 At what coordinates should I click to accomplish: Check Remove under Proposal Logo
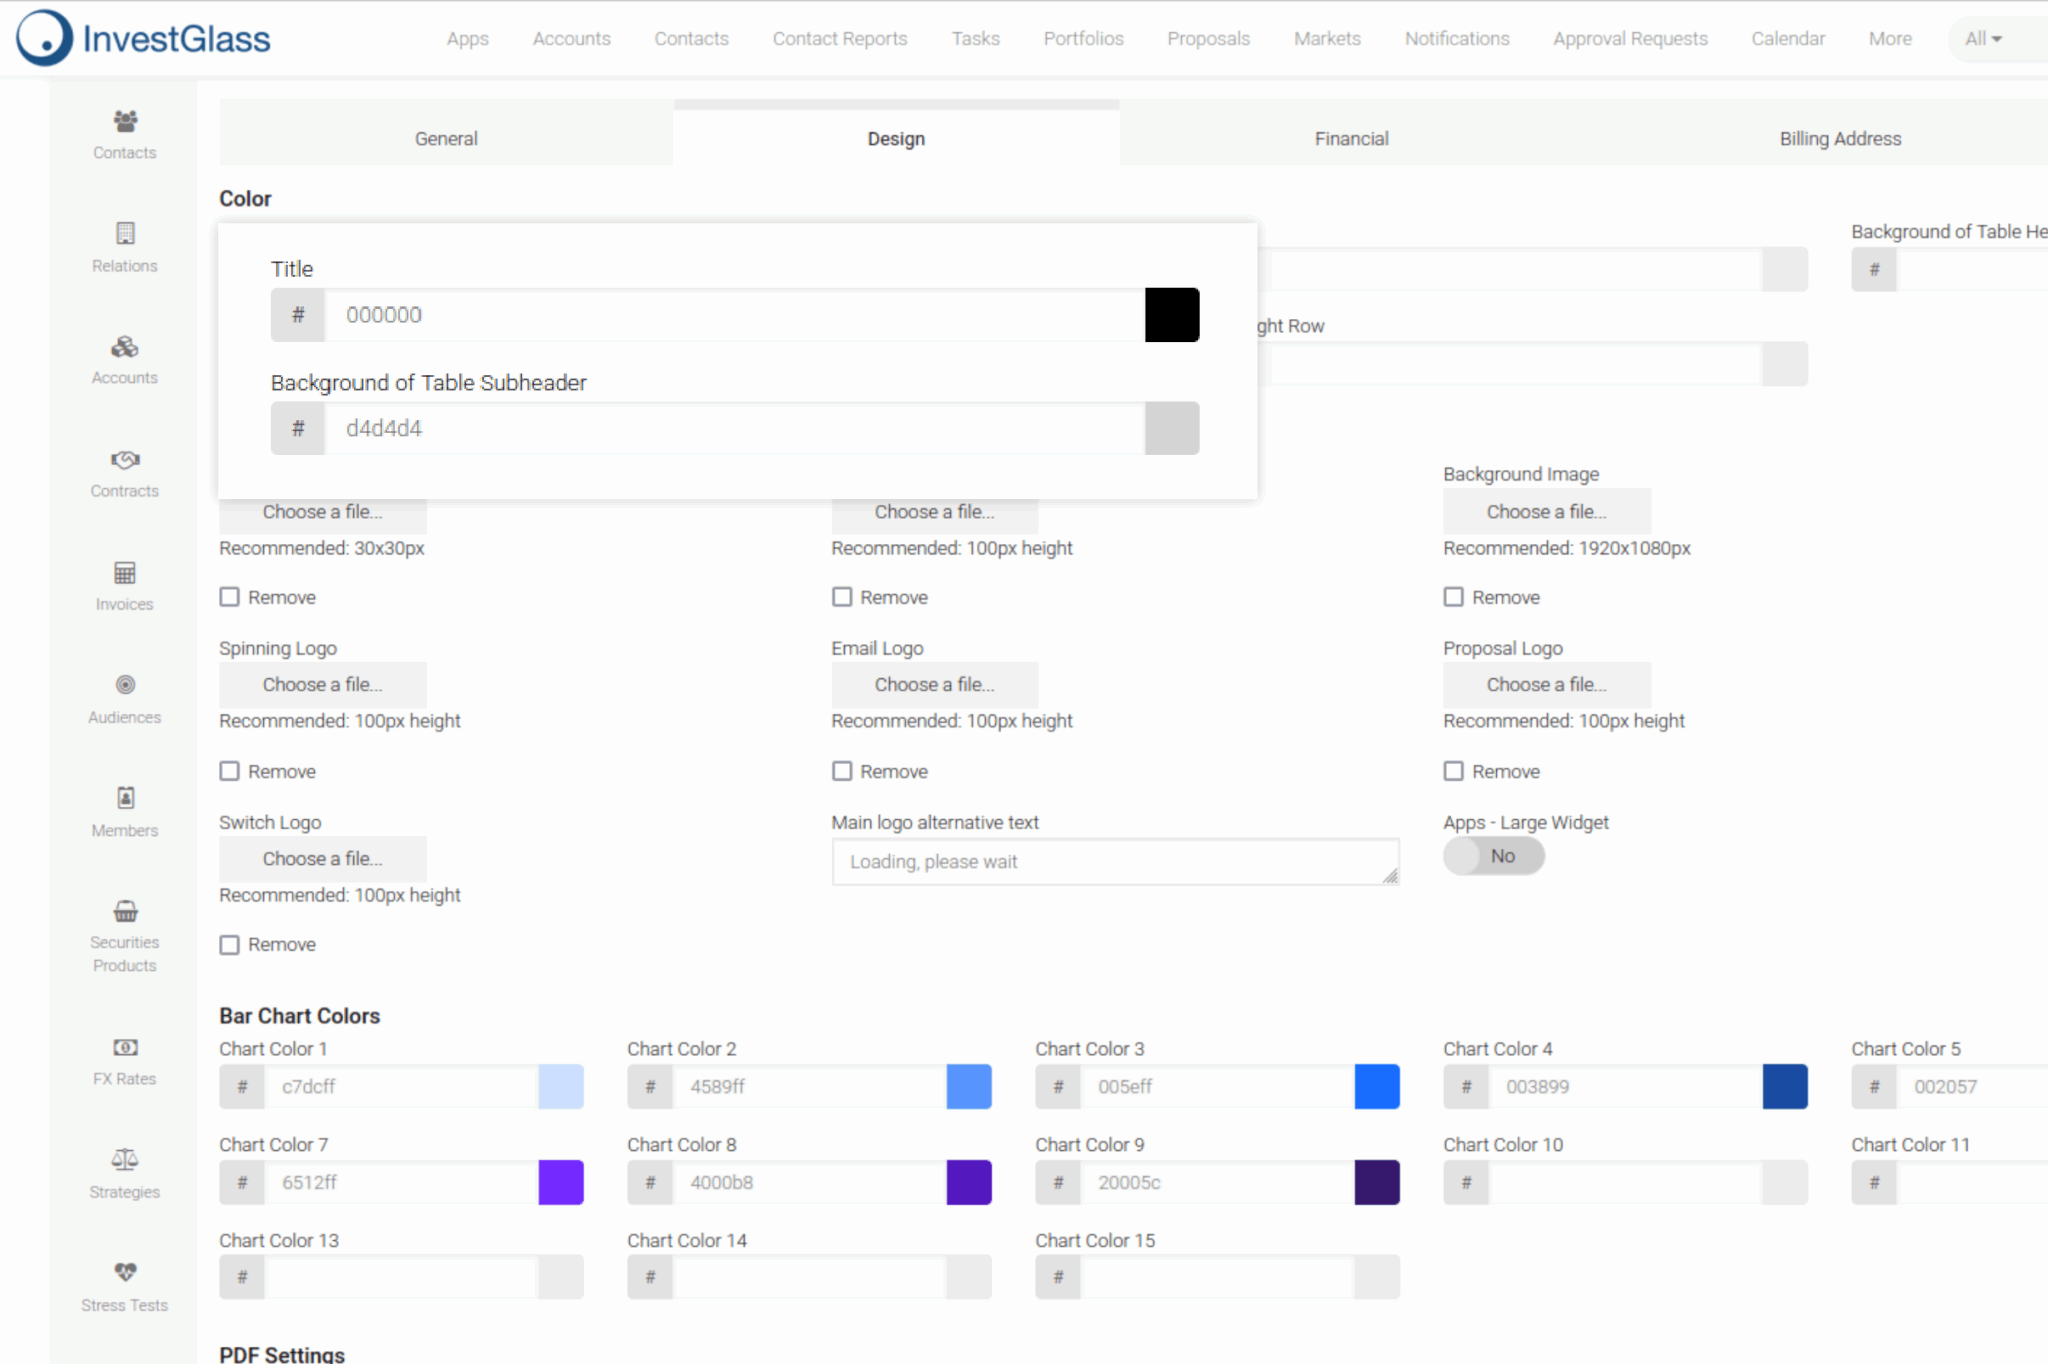tap(1455, 770)
